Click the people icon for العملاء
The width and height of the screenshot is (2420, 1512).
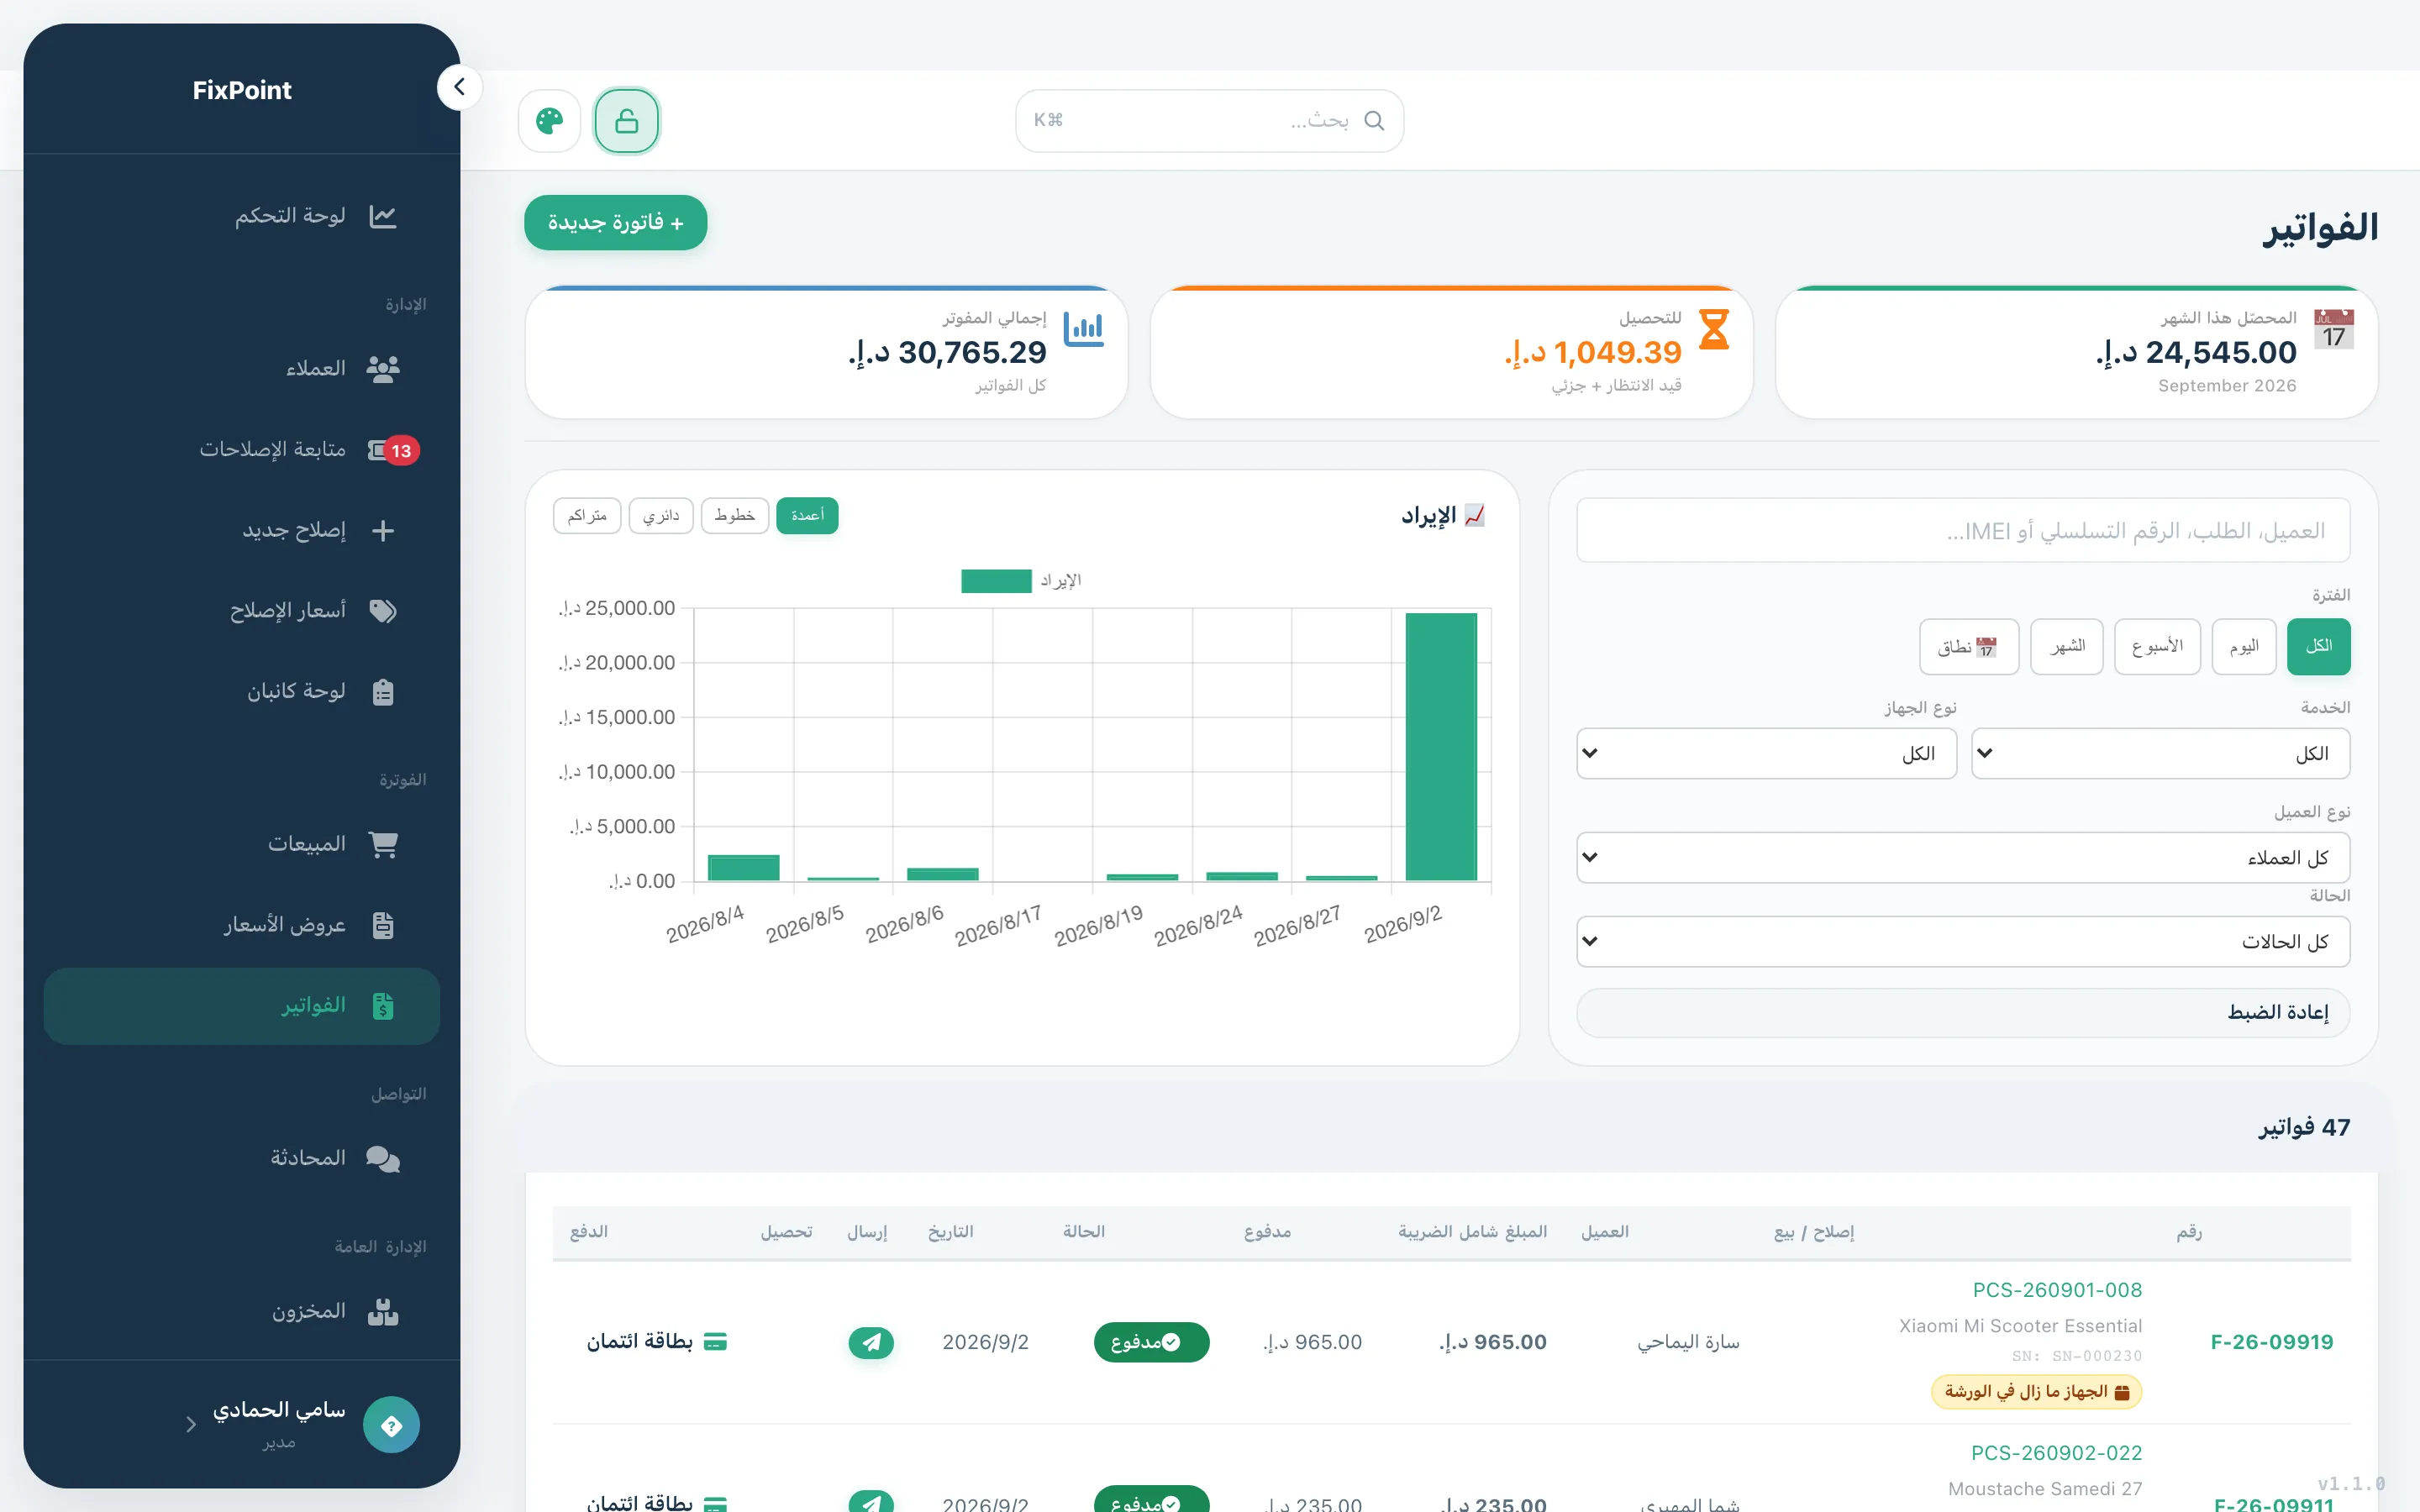click(383, 369)
